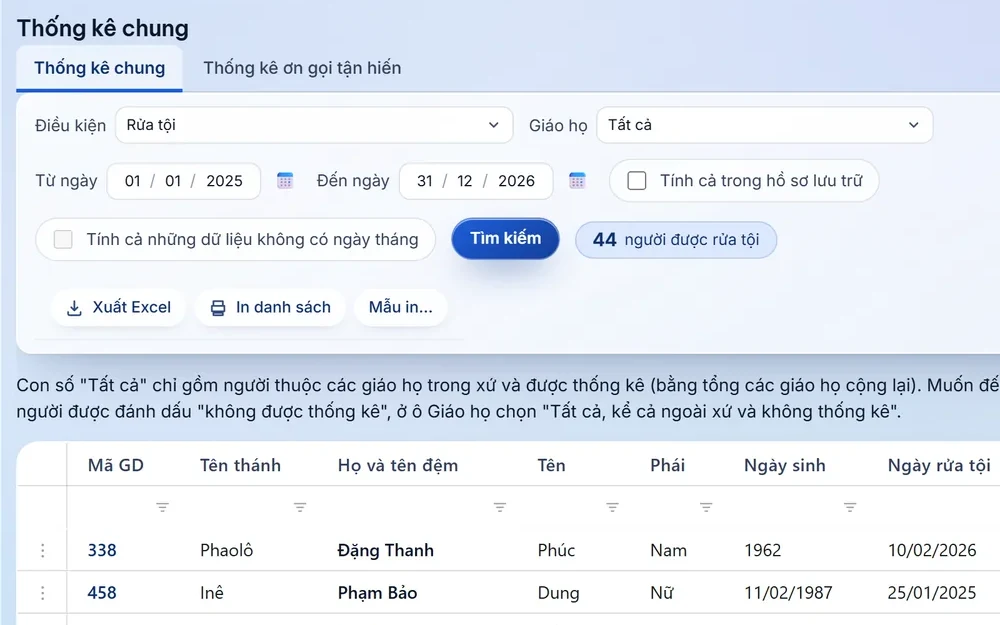This screenshot has height=625, width=1000.
Task: Click month 12 in Đến ngày field
Action: (465, 181)
